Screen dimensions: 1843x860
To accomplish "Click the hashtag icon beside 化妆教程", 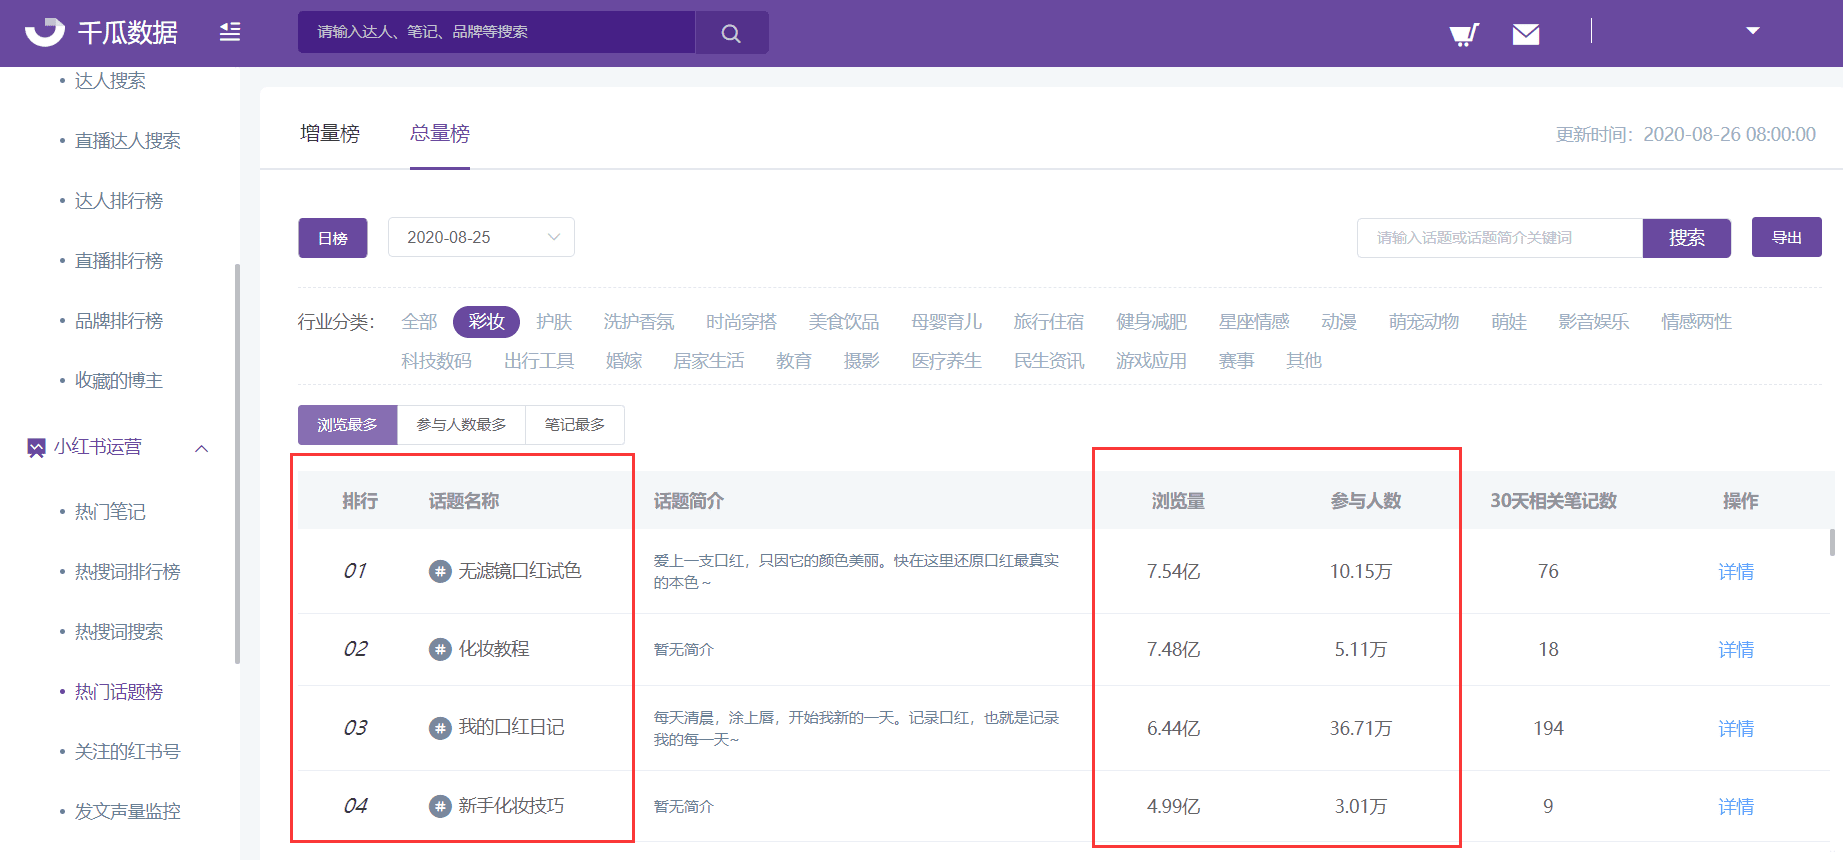I will [x=440, y=650].
